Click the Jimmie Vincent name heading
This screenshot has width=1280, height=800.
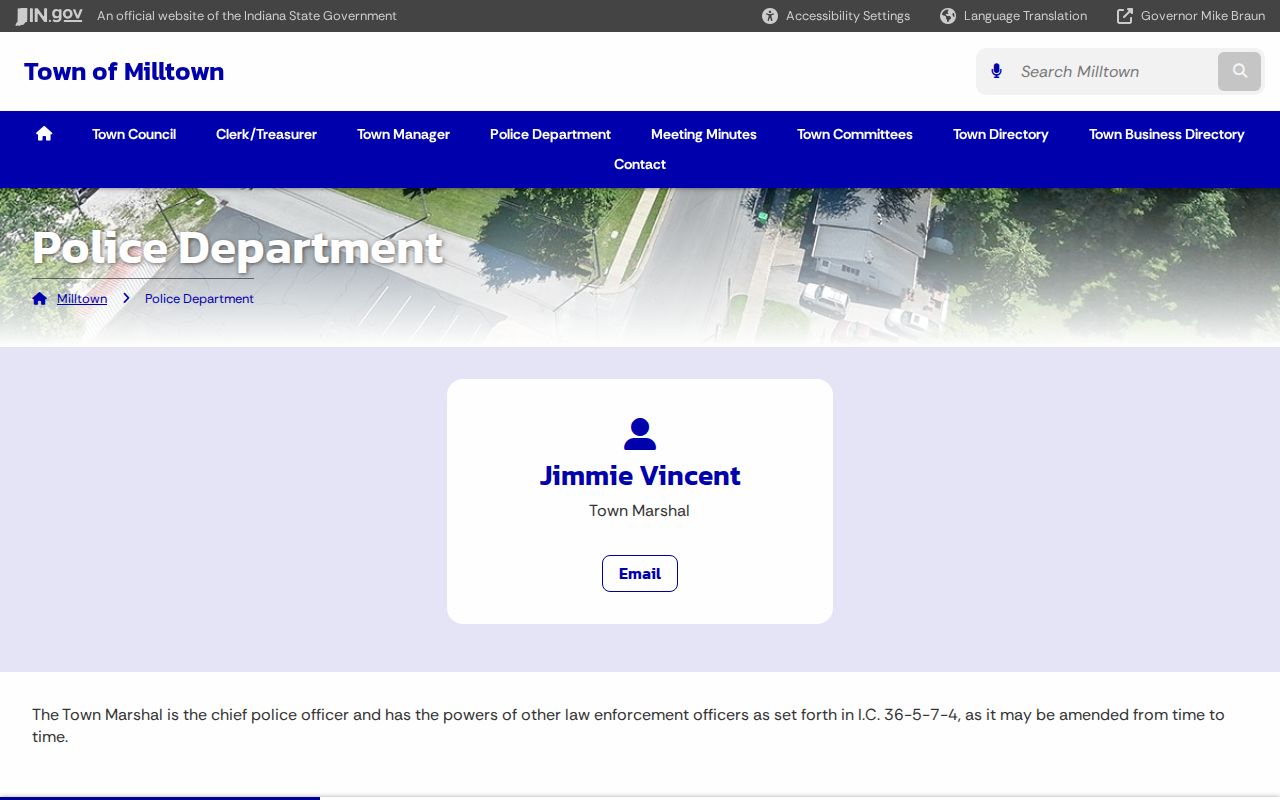(640, 476)
